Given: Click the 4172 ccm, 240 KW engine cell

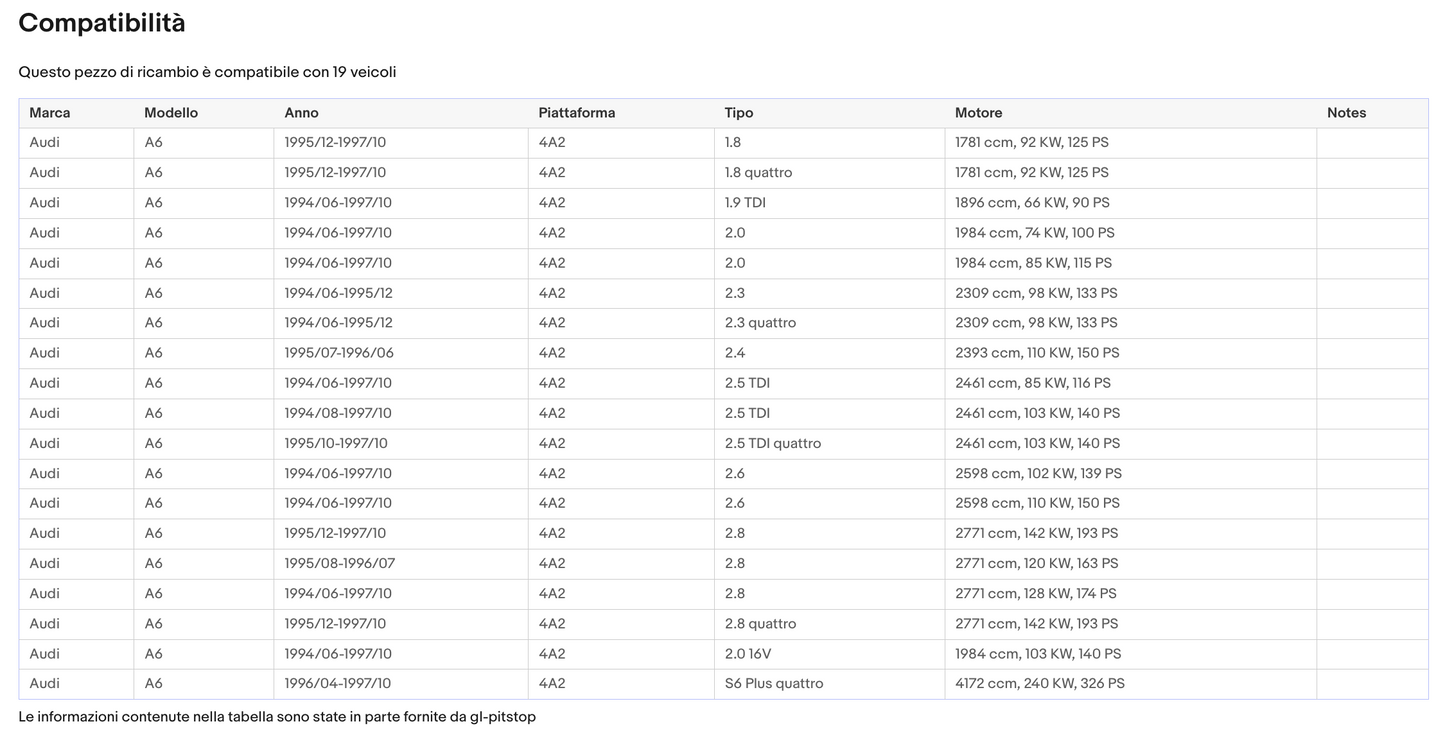Looking at the screenshot, I should click(x=1039, y=684).
